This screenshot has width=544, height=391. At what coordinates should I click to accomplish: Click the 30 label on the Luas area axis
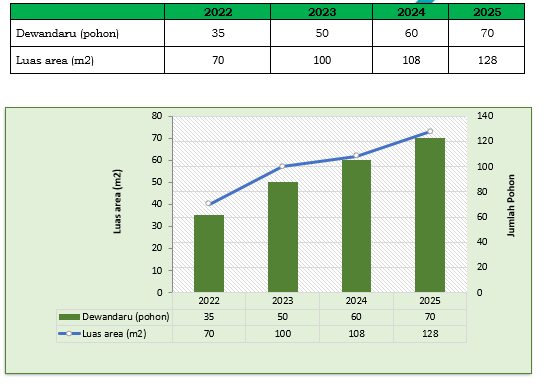pos(157,226)
